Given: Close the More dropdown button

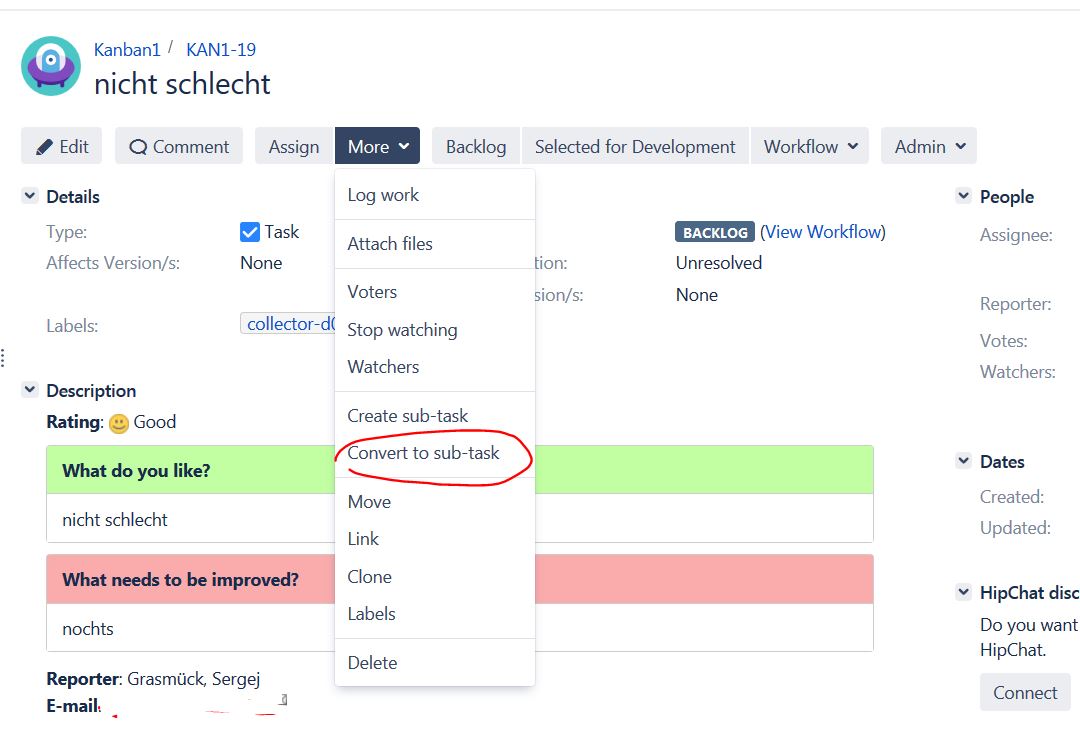Looking at the screenshot, I should coord(377,146).
